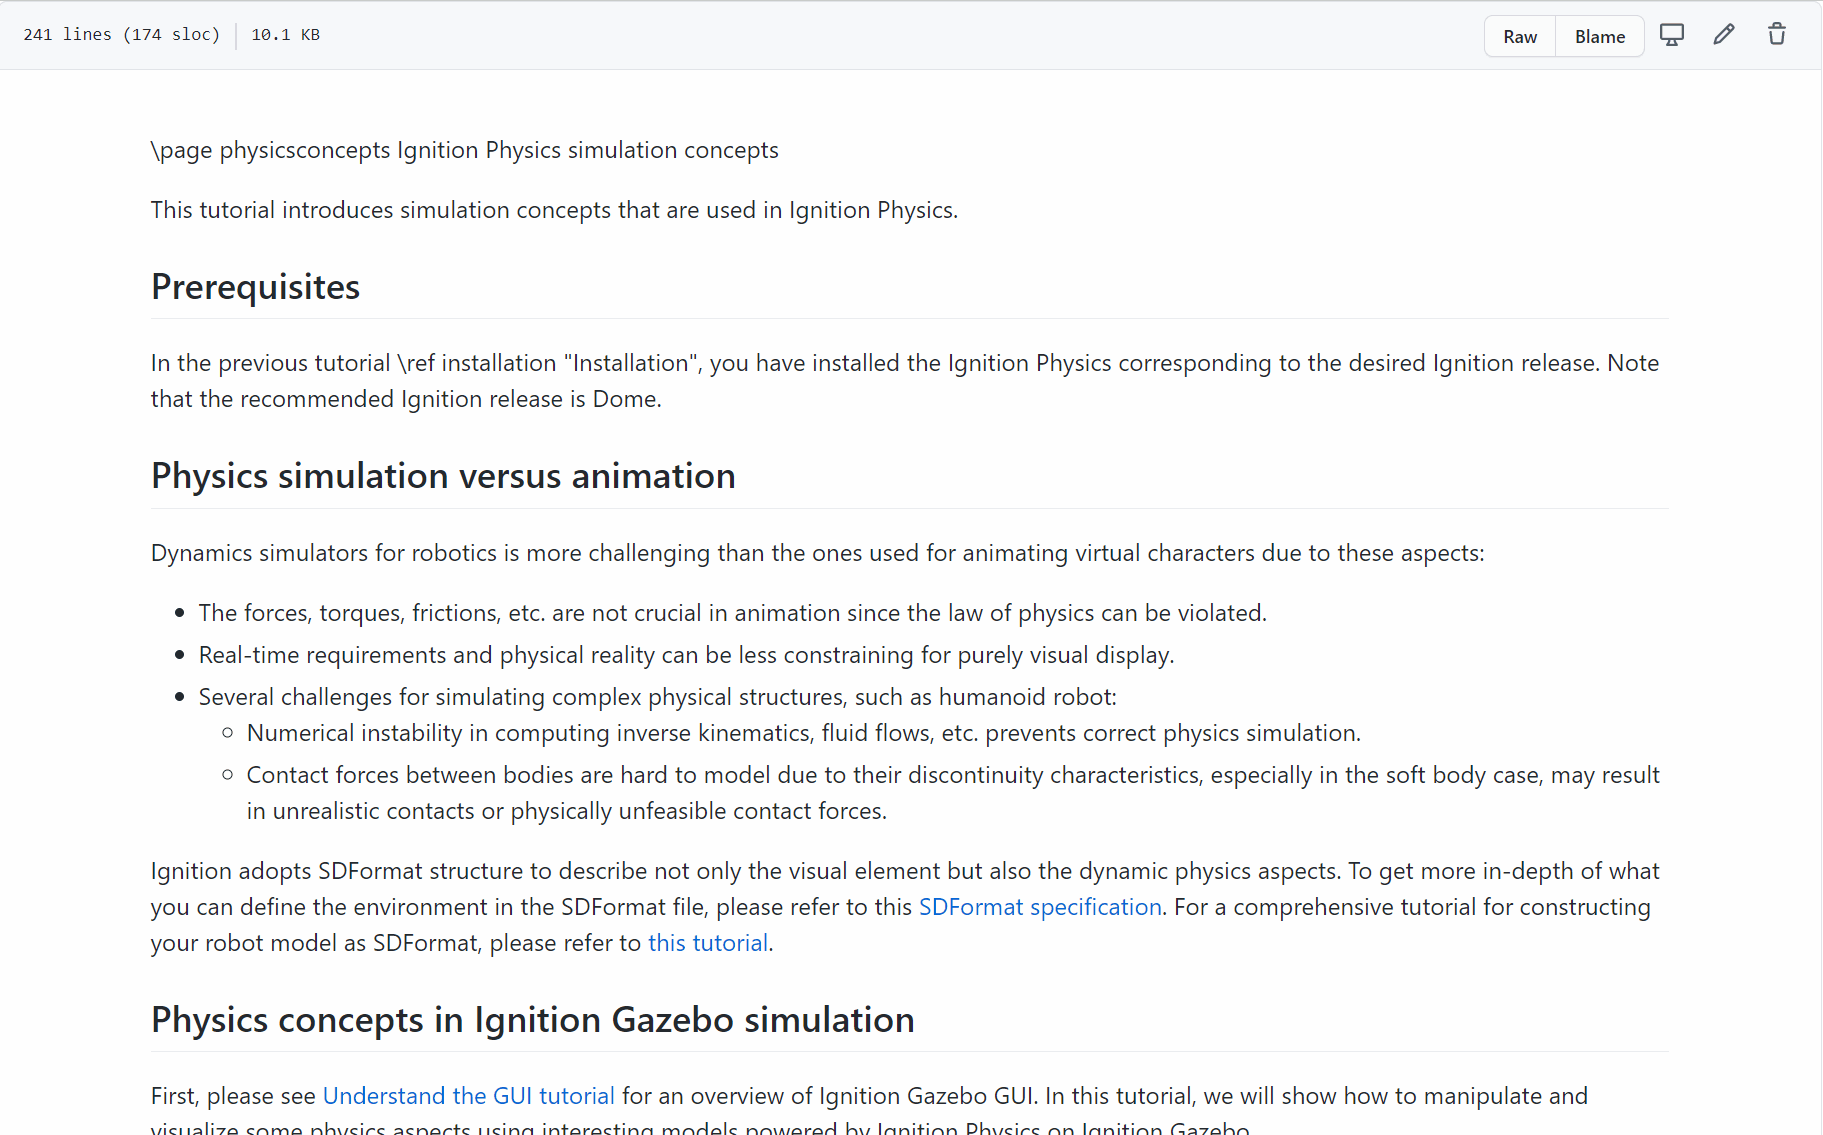Click the '241 lines (174 sloc)' text
The width and height of the screenshot is (1823, 1135).
[122, 35]
